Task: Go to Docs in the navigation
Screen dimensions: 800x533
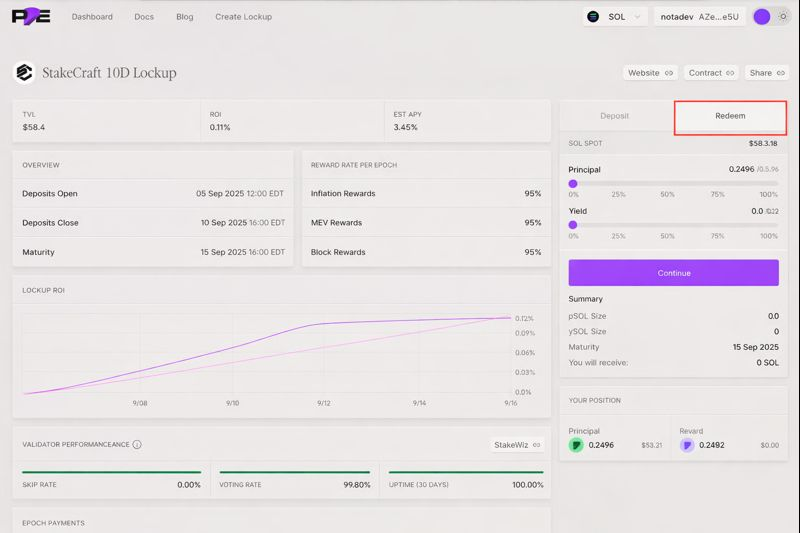Action: pyautogui.click(x=144, y=17)
